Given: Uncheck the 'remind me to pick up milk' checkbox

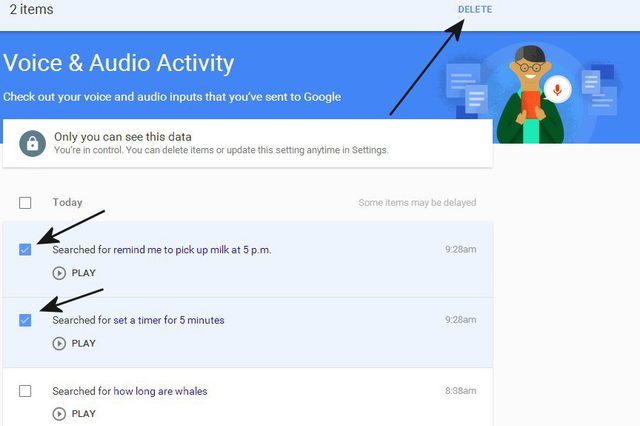Looking at the screenshot, I should (x=25, y=249).
